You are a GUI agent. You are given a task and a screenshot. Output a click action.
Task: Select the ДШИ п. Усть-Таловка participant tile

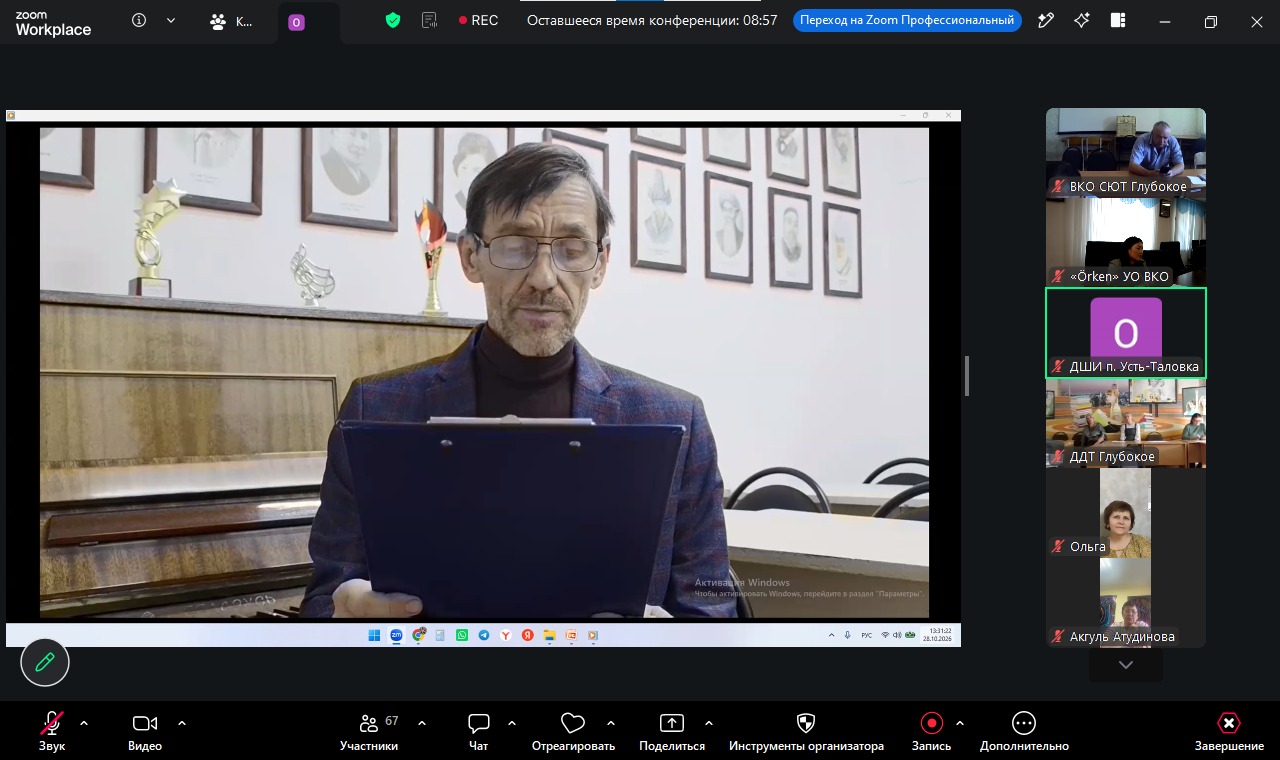tap(1126, 333)
